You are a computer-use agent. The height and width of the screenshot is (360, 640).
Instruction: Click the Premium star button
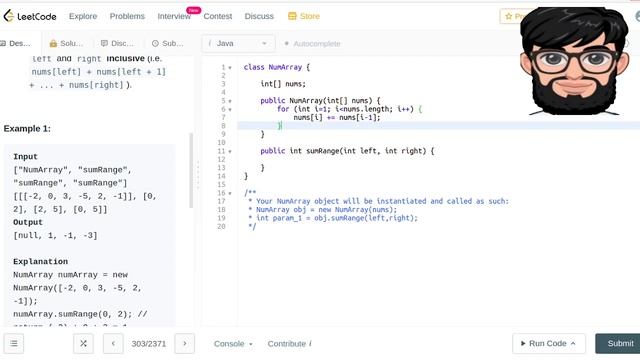pyautogui.click(x=511, y=16)
